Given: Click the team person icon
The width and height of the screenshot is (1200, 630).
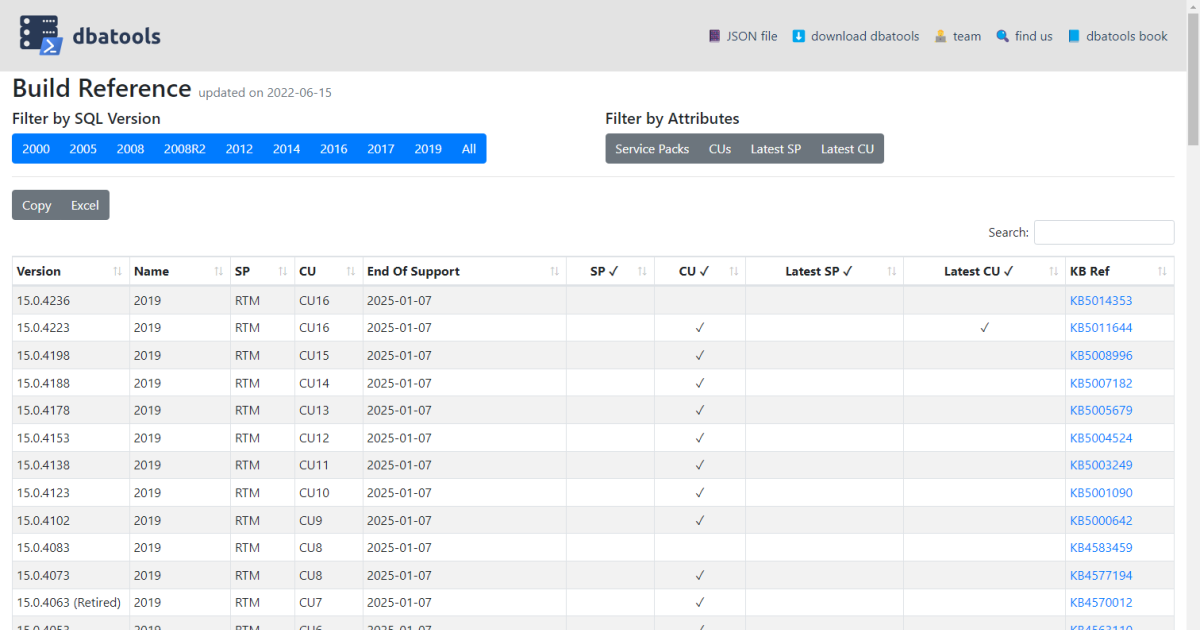Looking at the screenshot, I should 940,36.
